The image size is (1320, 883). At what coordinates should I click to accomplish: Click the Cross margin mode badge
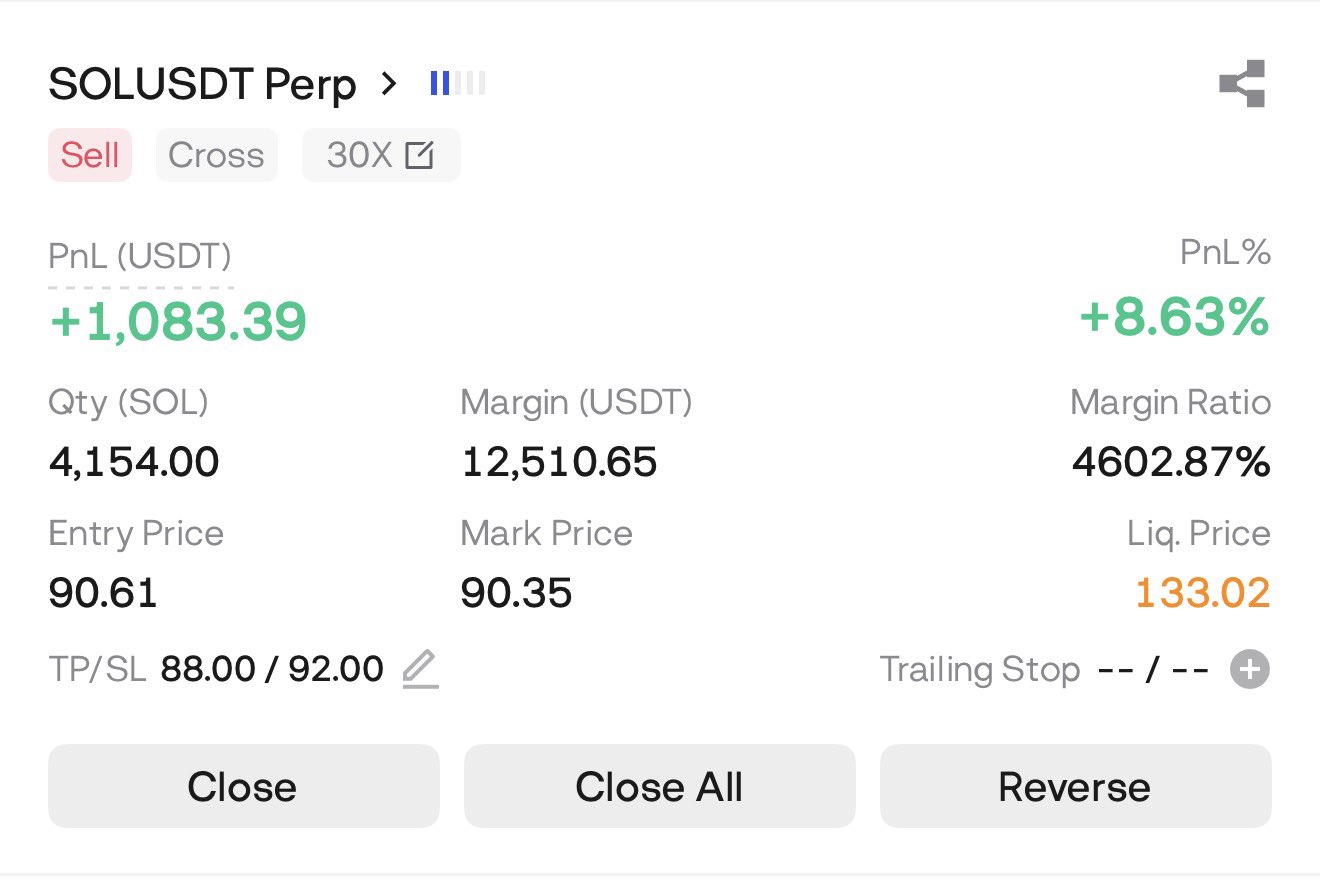(216, 156)
